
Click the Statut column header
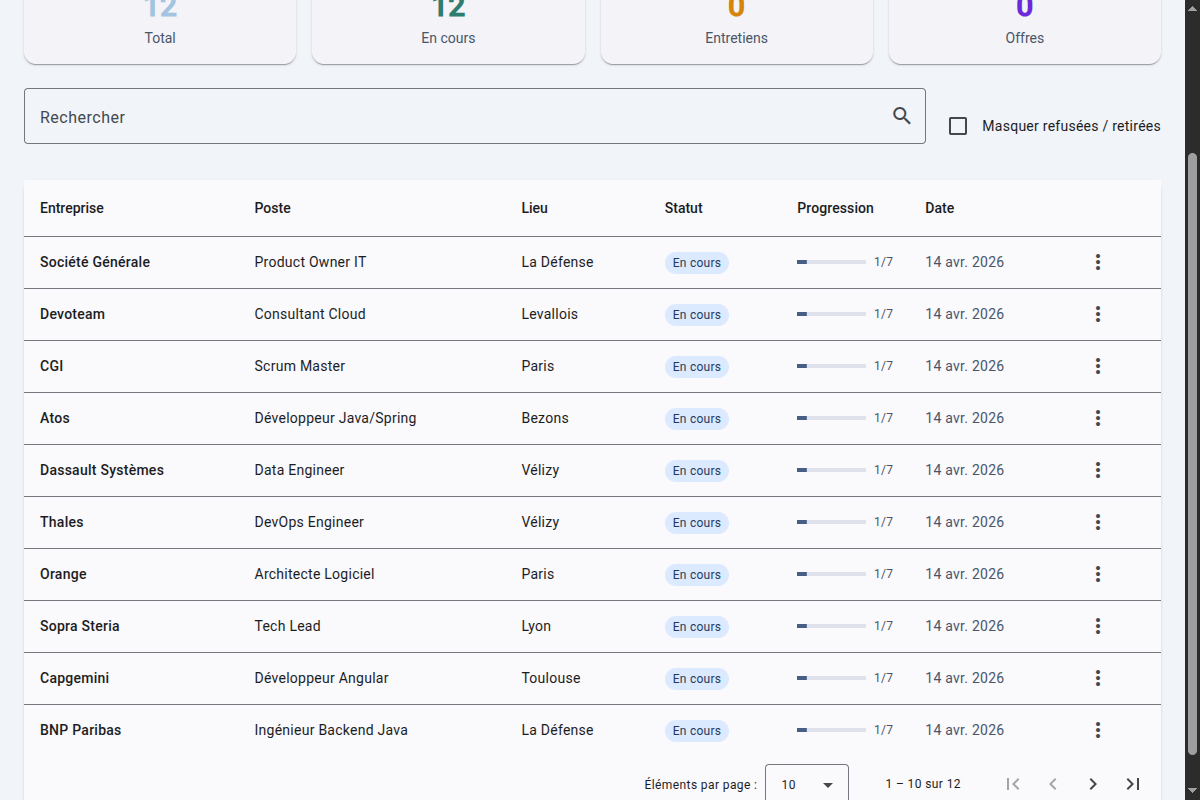683,208
